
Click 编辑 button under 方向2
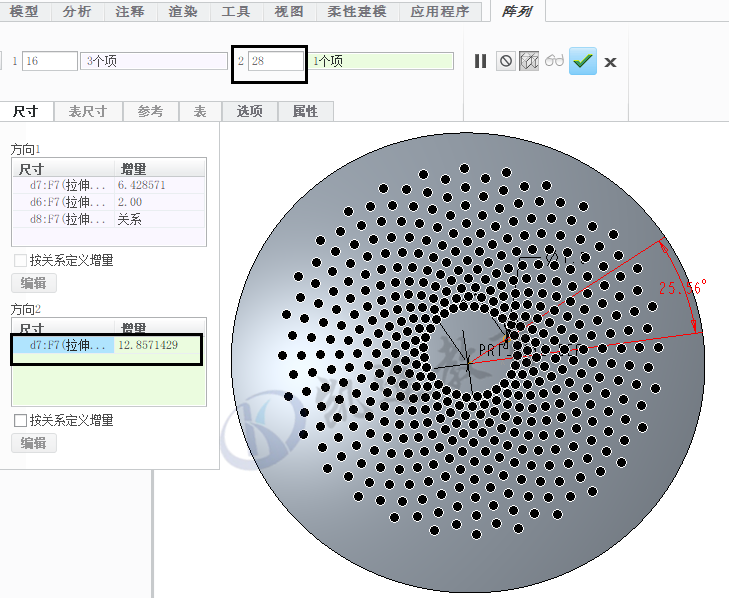[34, 443]
